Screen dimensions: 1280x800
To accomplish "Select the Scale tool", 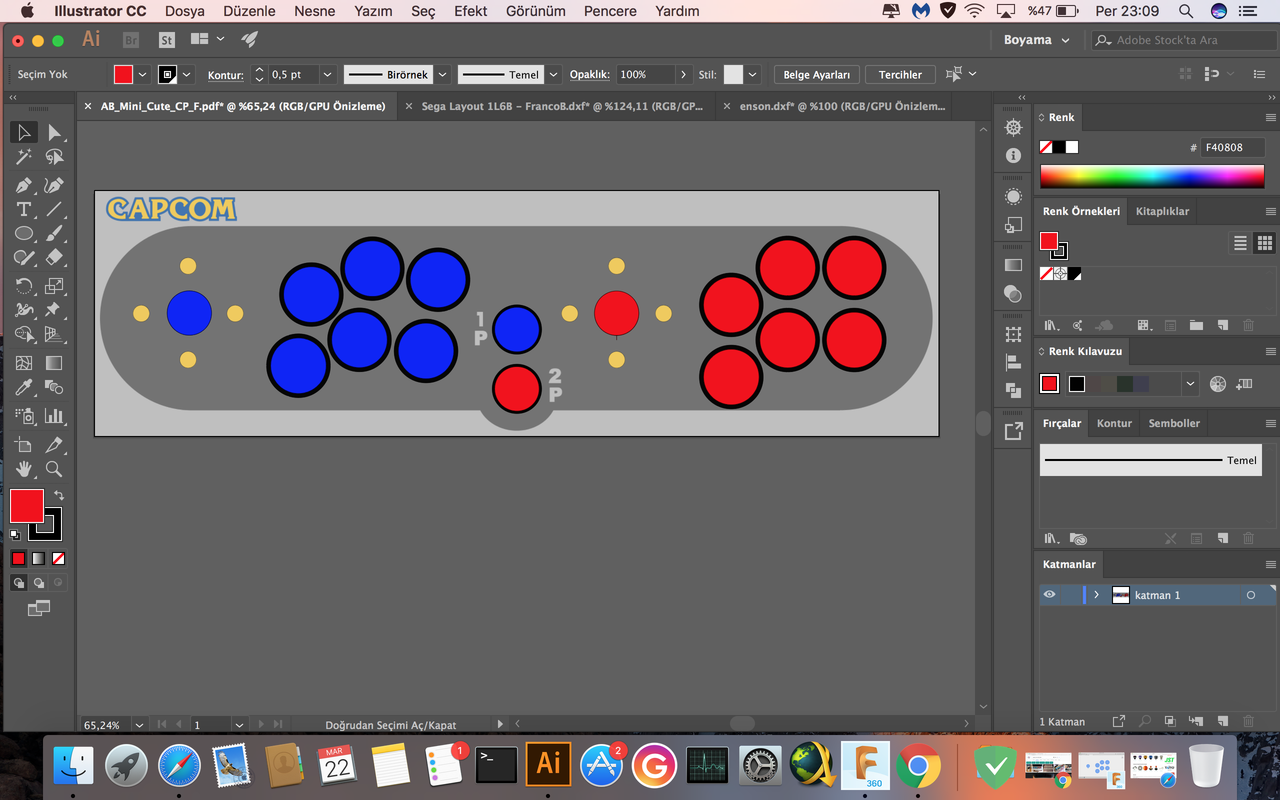I will point(54,286).
